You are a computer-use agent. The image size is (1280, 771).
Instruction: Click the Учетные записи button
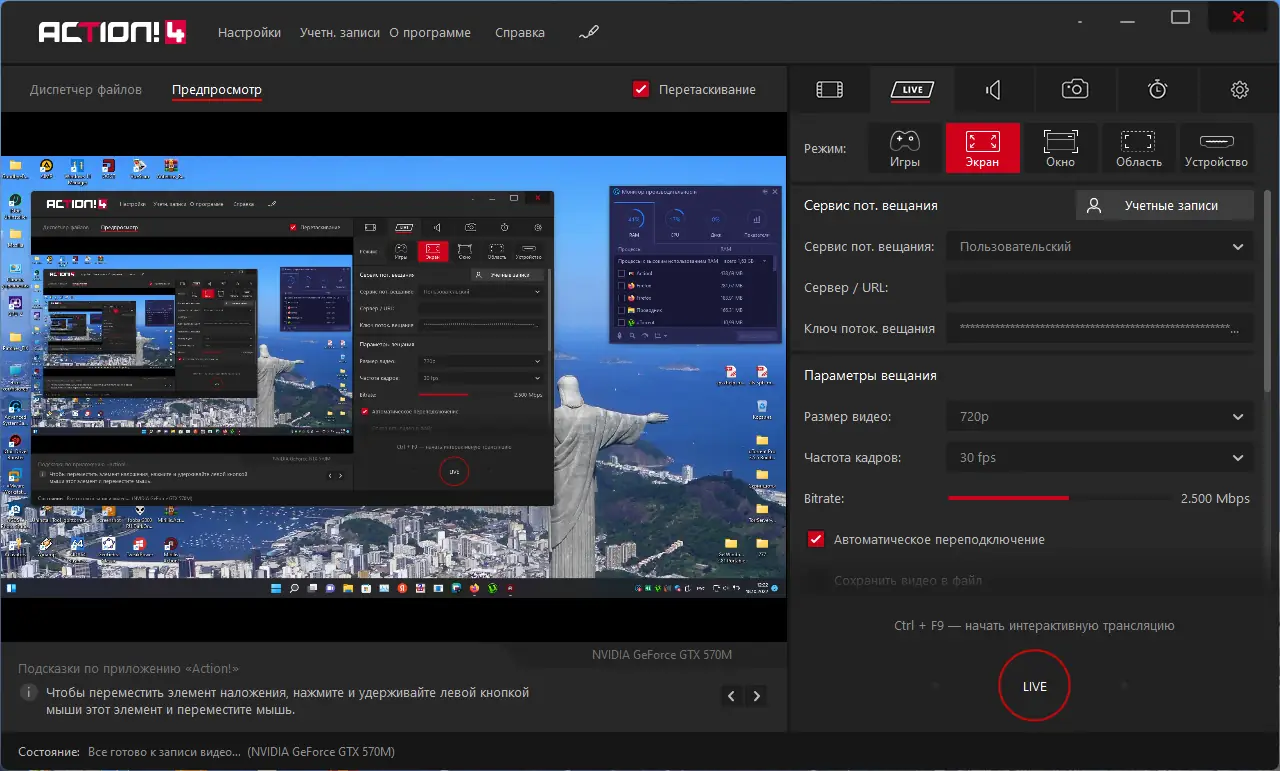1165,205
